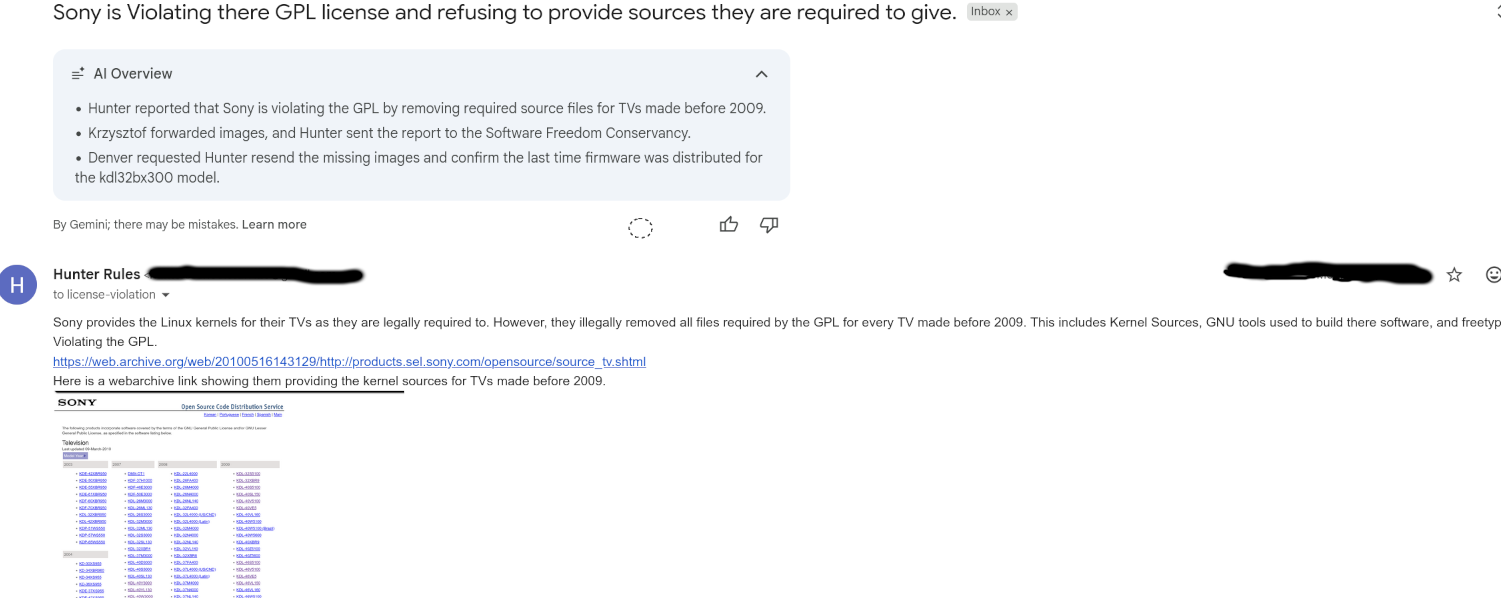Click the Model Year button in the image
Image resolution: width=1501 pixels, height=598 pixels.
click(x=75, y=455)
